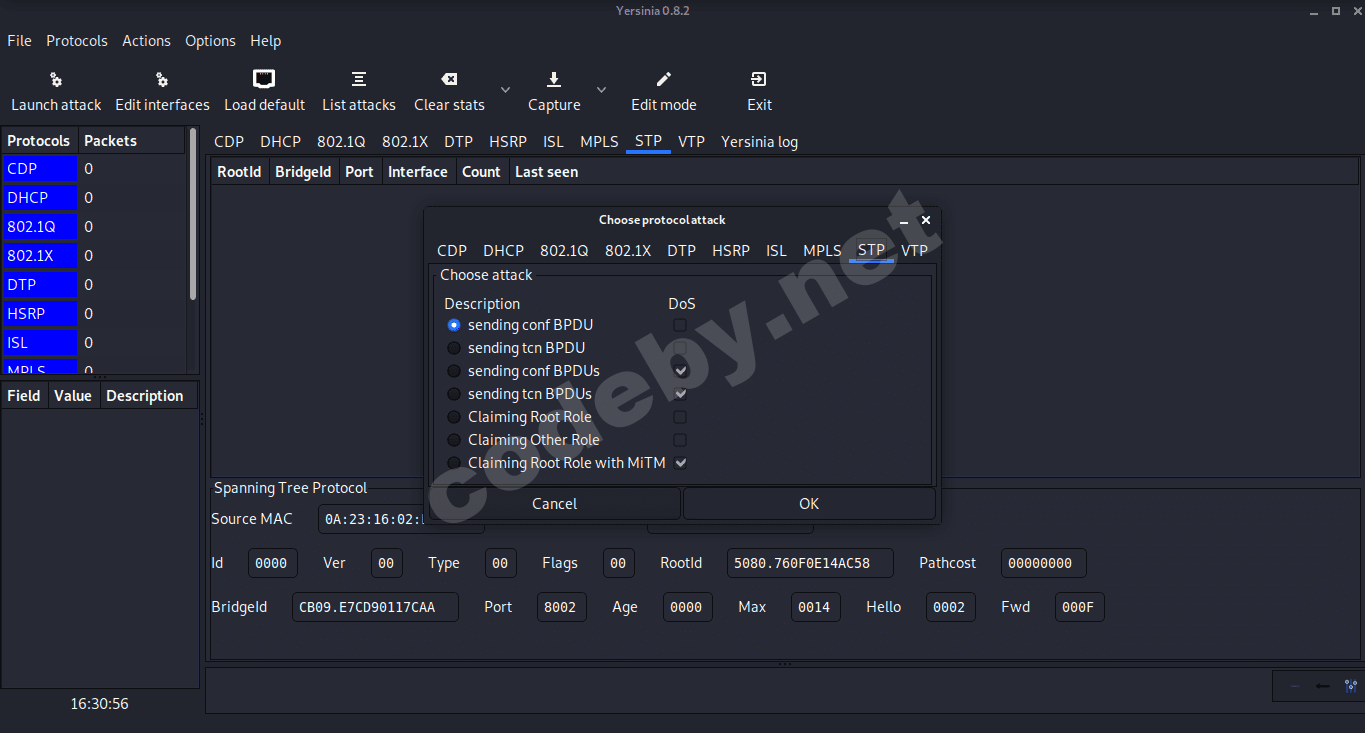Open the List attacks toolbar icon
This screenshot has width=1365, height=733.
358,80
